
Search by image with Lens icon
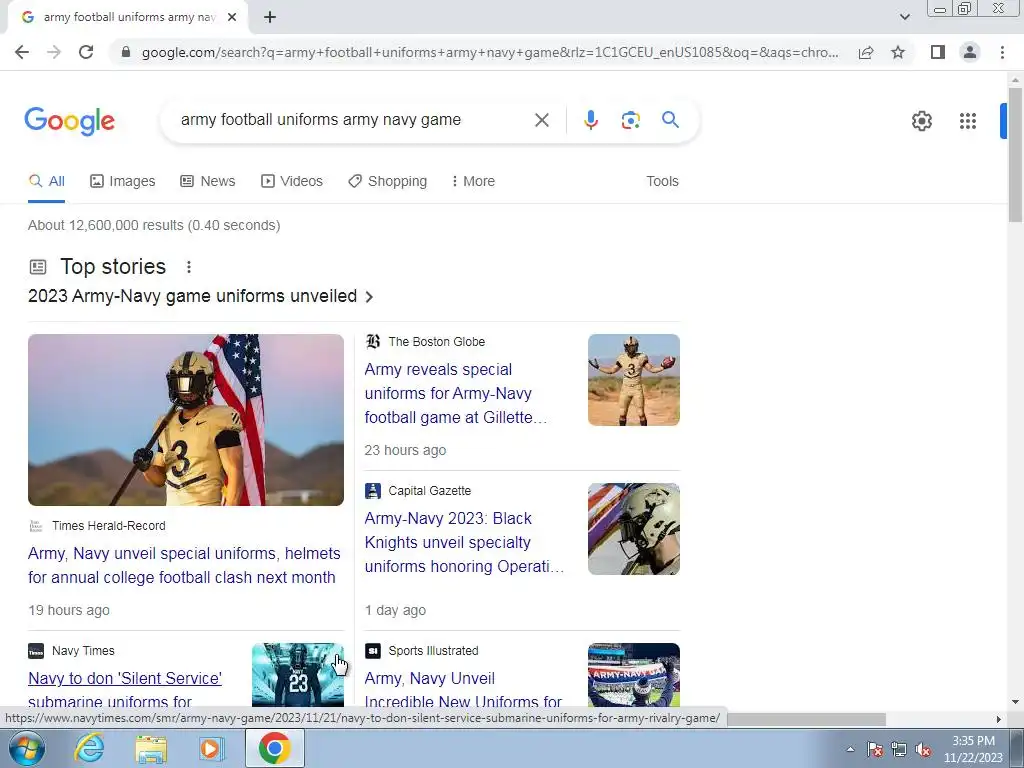(630, 120)
